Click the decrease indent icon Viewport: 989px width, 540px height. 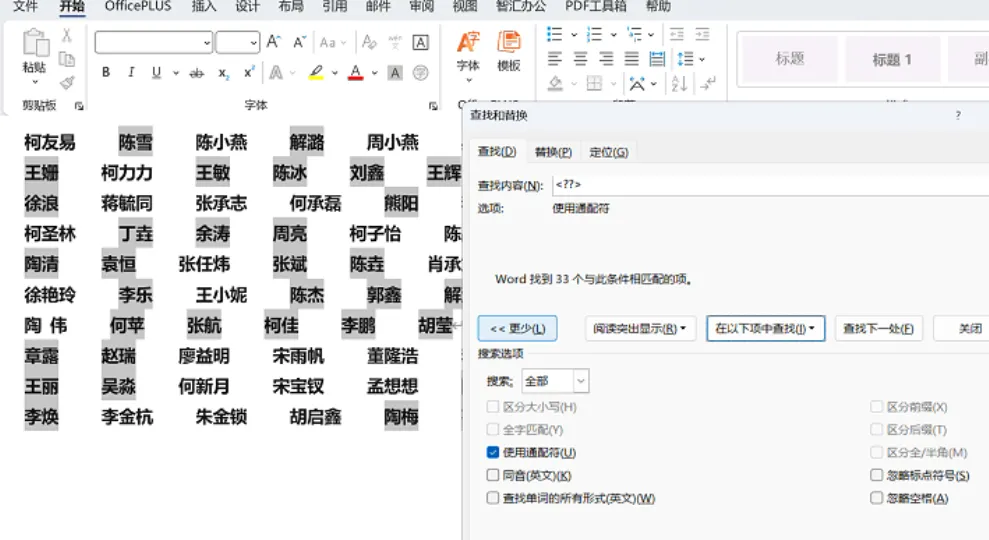coord(676,34)
